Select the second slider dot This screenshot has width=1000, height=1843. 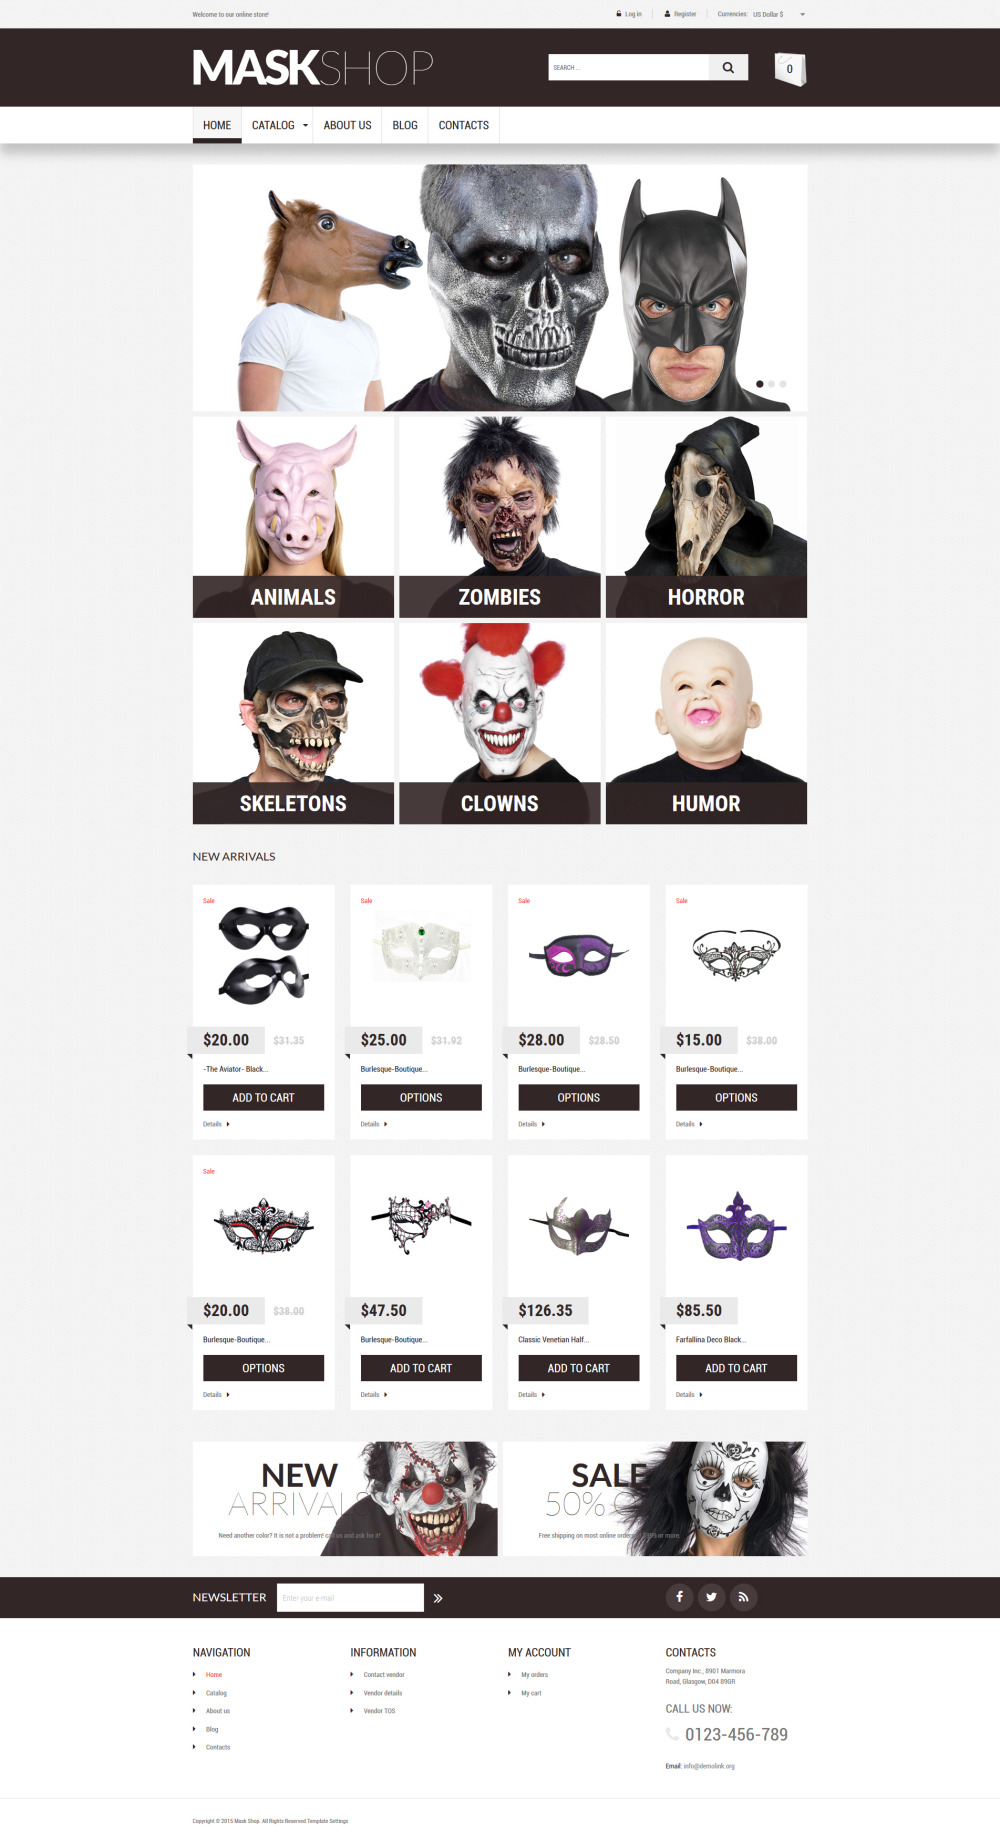coord(771,384)
